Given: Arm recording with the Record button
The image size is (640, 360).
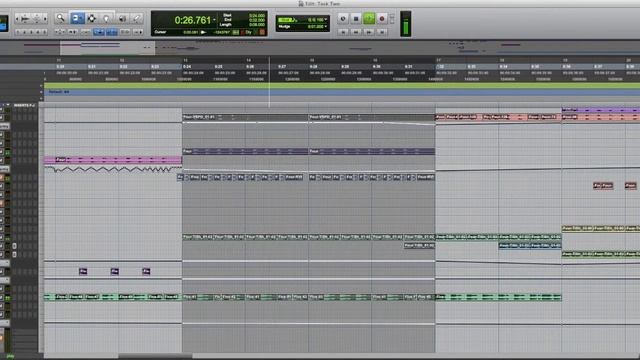Looking at the screenshot, I should (382, 18).
